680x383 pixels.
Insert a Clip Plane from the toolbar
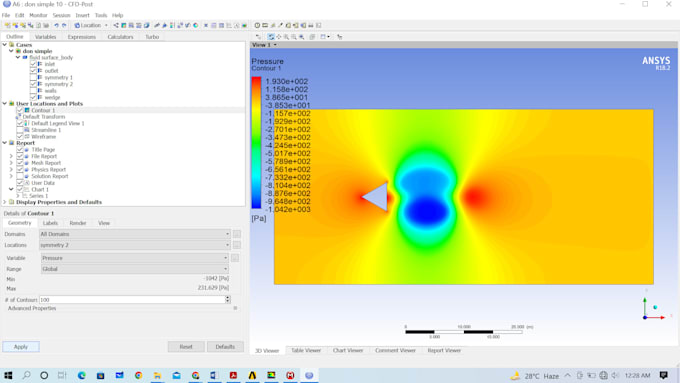187,25
